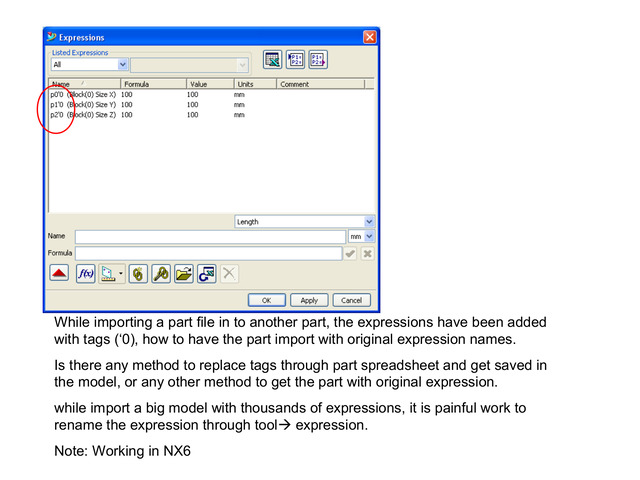Expand the Measure tool dropdown arrow
This screenshot has height=480, width=640.
coord(121,273)
